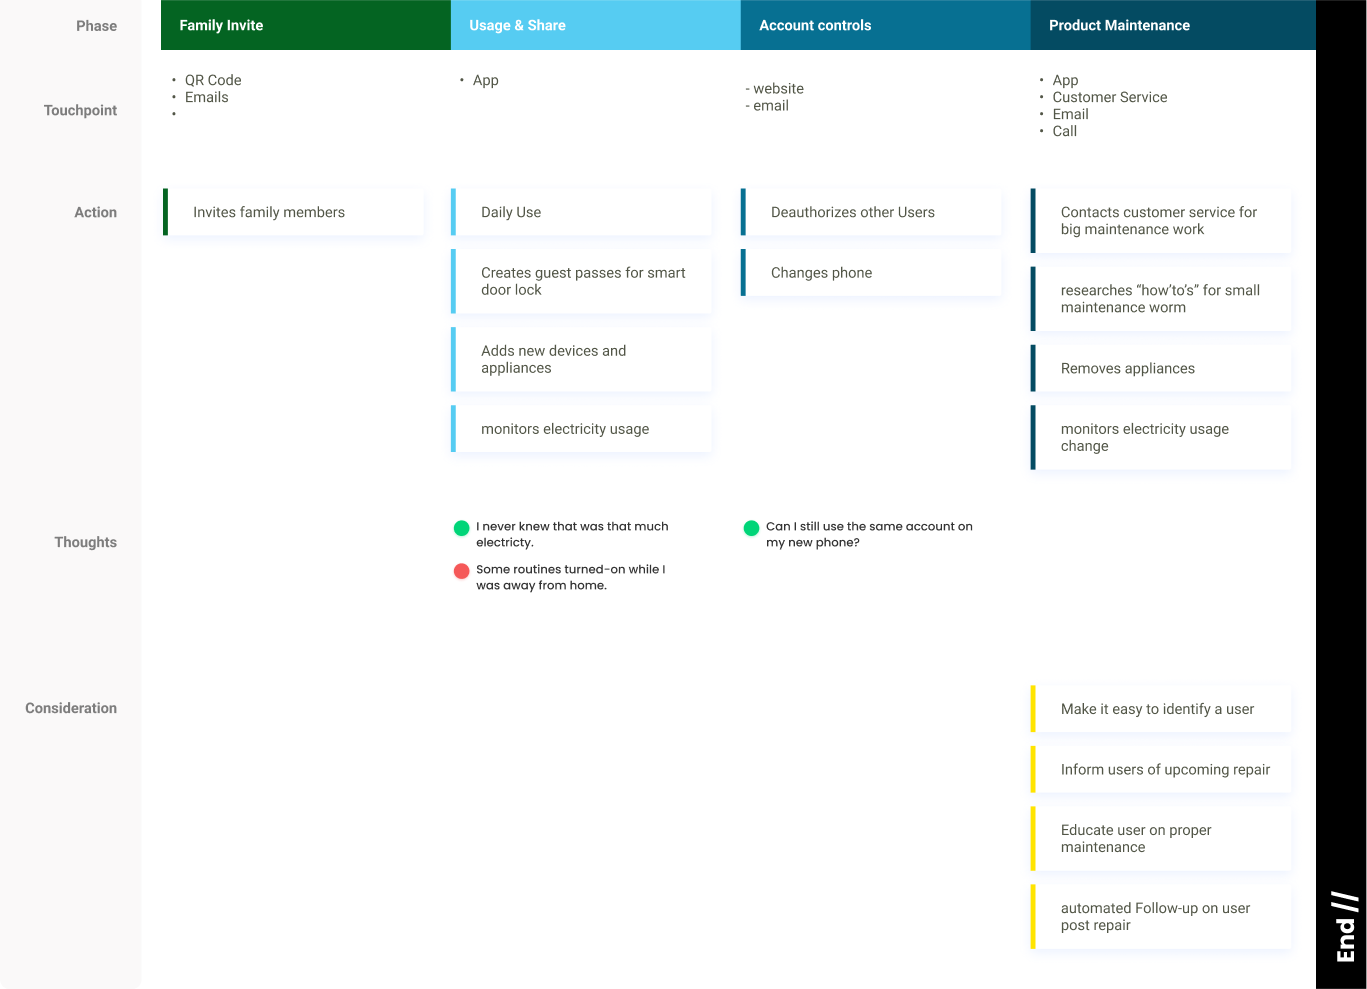The width and height of the screenshot is (1367, 989).
Task: Click the email touchpoint under Account controls
Action: tap(770, 105)
